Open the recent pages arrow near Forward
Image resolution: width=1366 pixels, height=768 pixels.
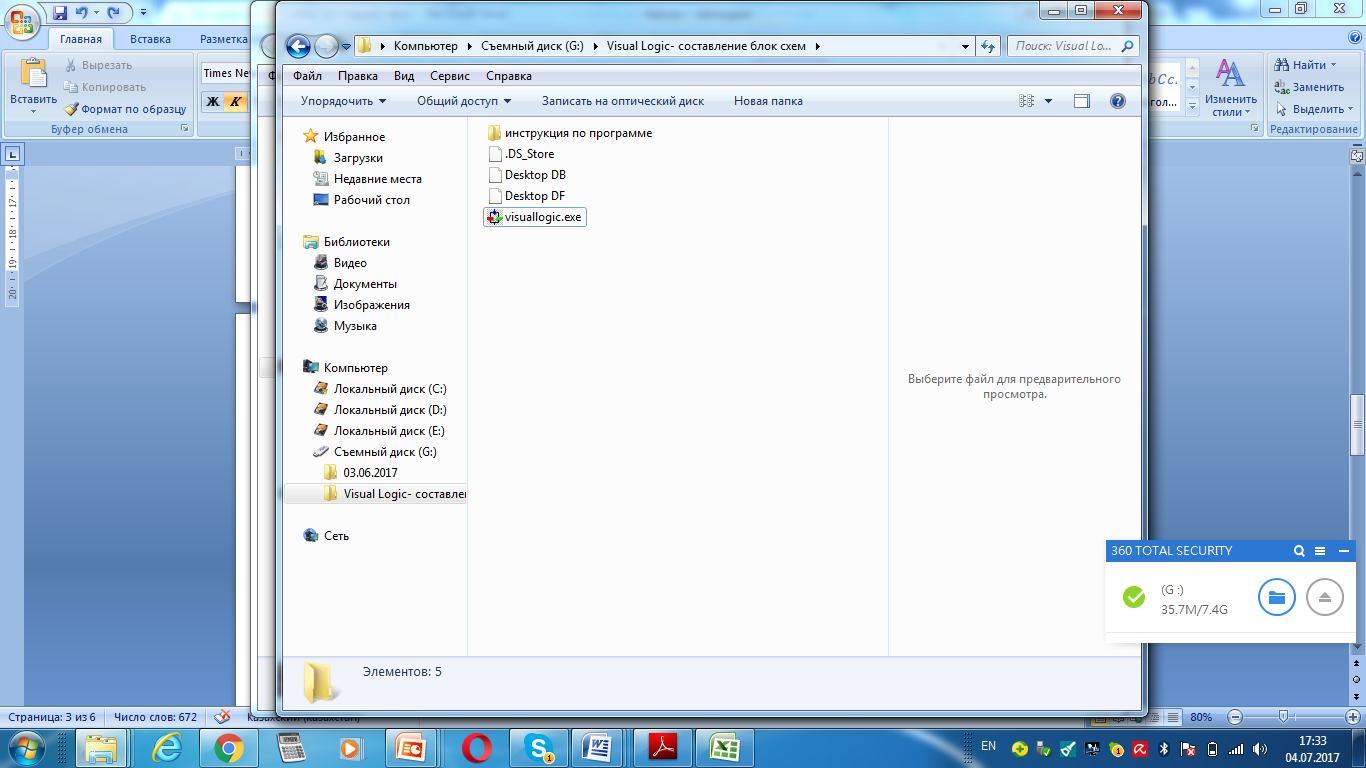pos(346,46)
